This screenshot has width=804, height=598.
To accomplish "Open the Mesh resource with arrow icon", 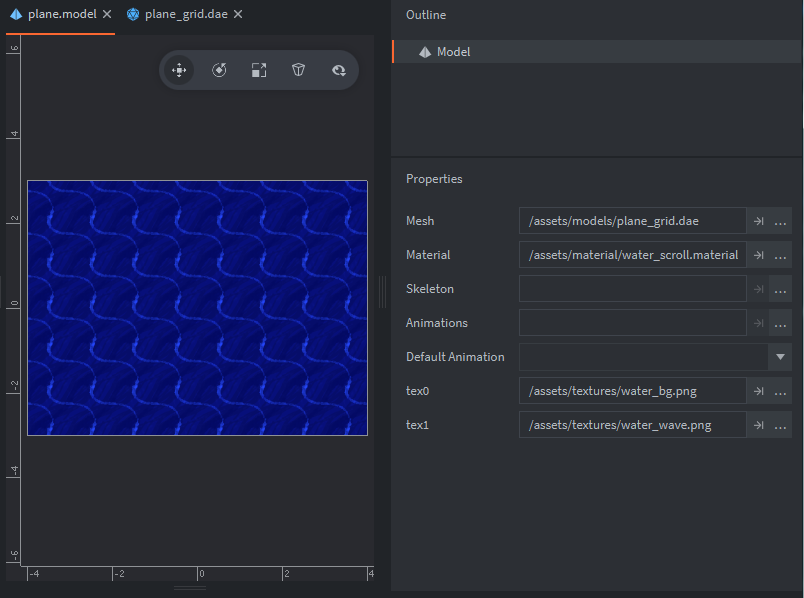I will pyautogui.click(x=758, y=221).
